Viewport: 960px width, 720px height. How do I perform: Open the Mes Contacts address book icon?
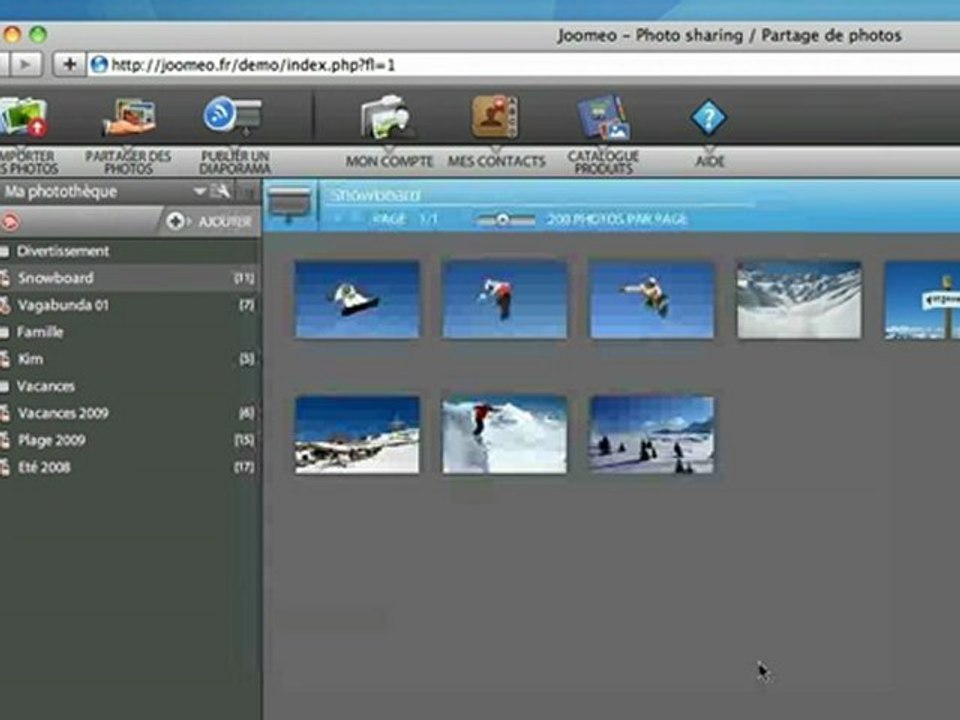(495, 116)
